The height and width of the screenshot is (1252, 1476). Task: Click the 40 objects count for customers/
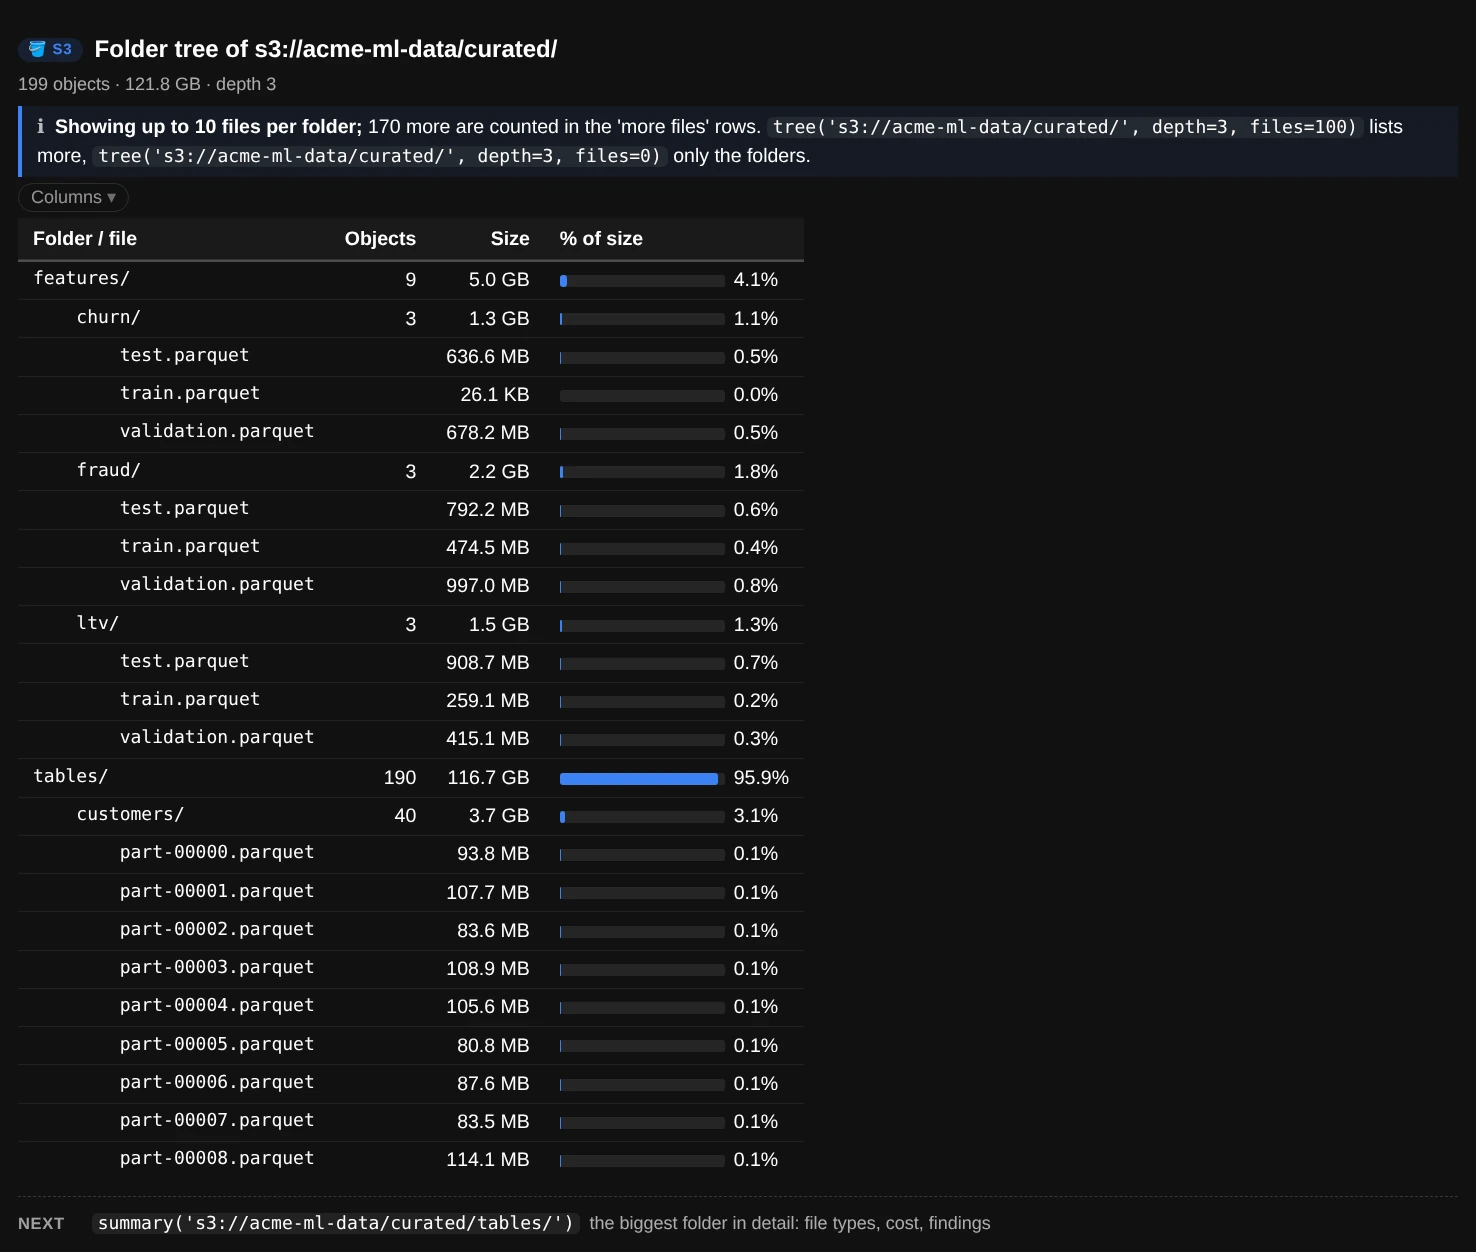tap(405, 816)
